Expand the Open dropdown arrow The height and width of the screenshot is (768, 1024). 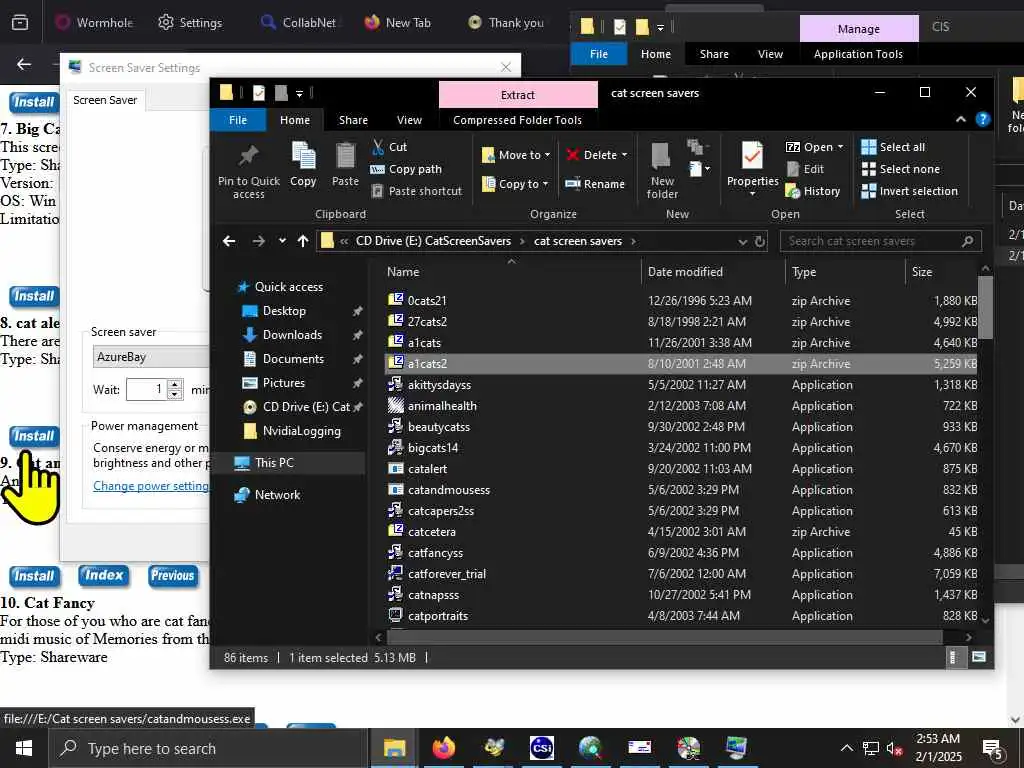point(840,147)
